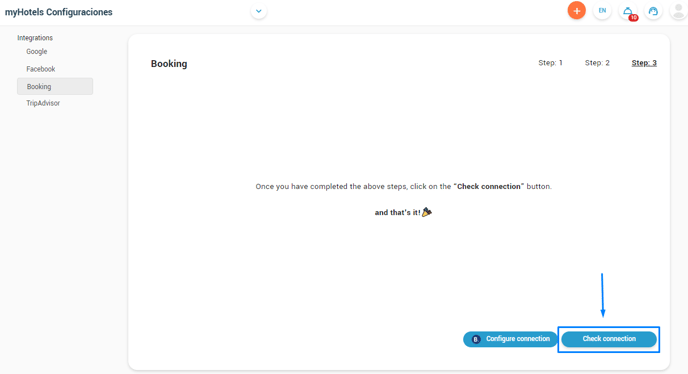Screen dimensions: 688x374
Task: Click the Integrations section heading
Action: (x=35, y=38)
